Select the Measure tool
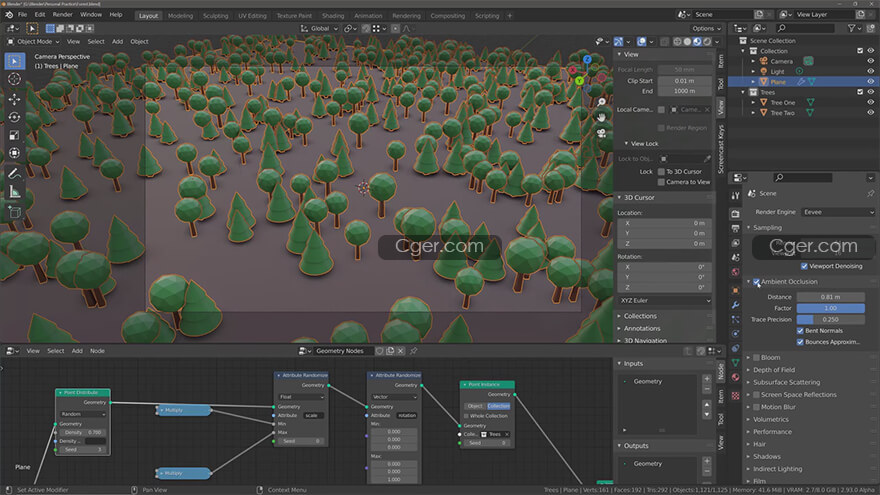Screen dimensions: 880x495 point(15,192)
